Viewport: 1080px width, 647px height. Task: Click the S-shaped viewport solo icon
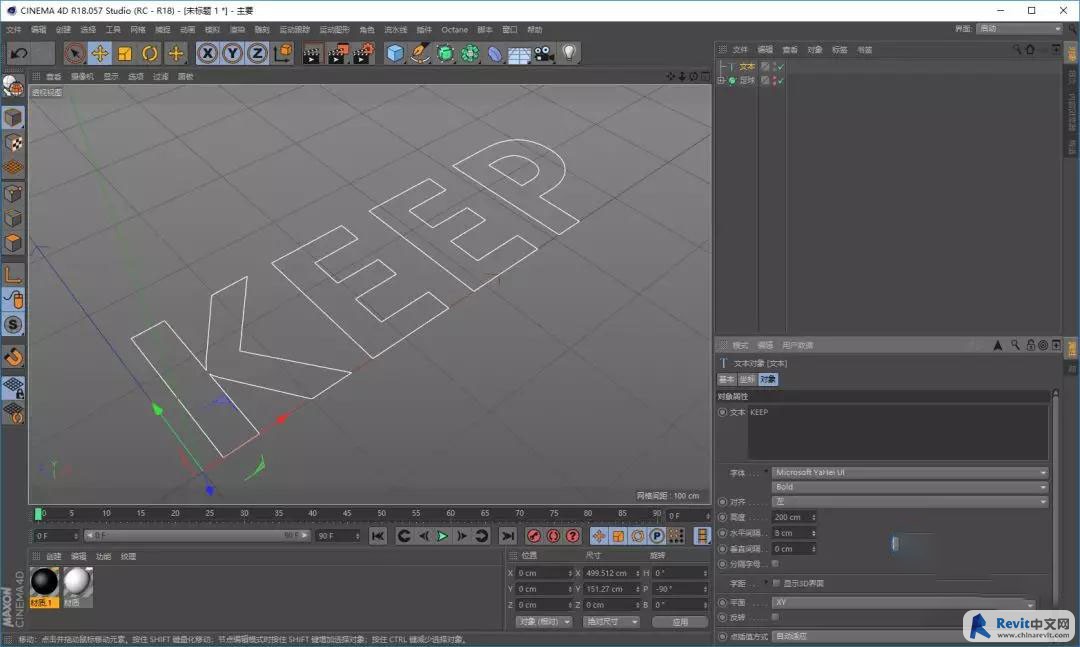[13, 325]
